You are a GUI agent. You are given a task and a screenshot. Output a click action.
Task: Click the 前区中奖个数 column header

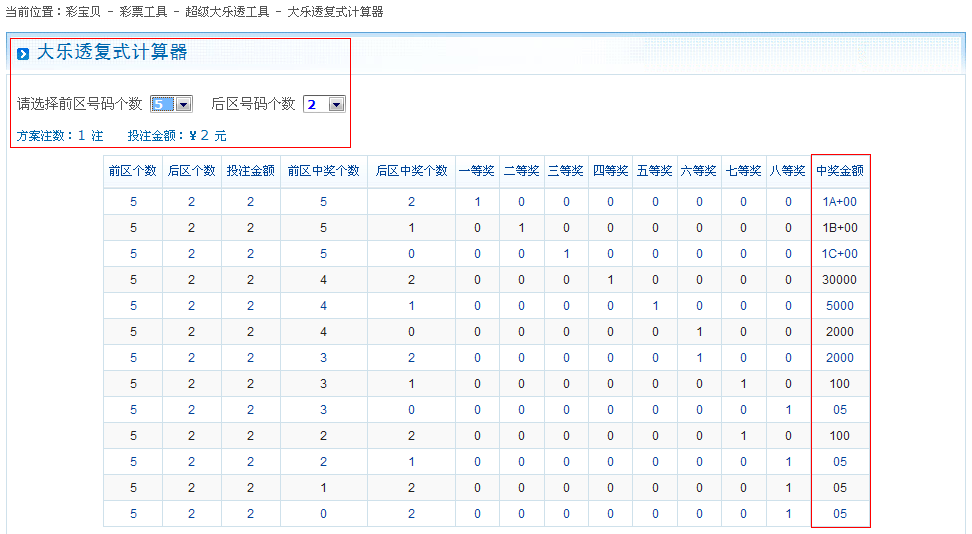click(323, 171)
